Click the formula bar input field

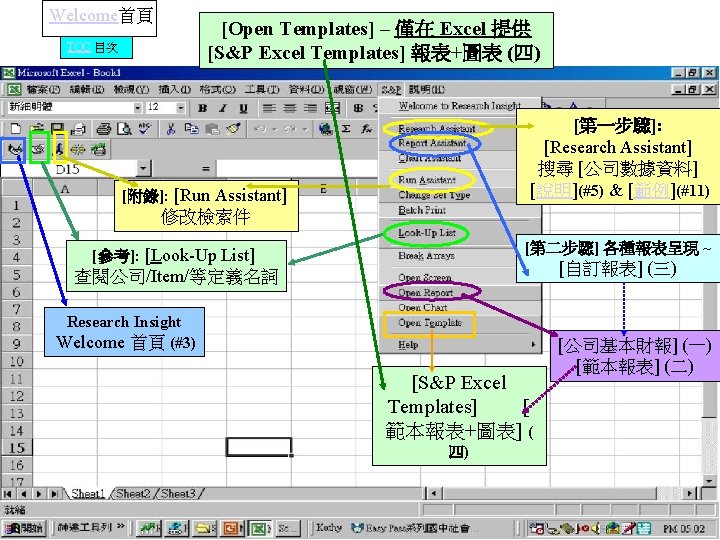297,169
